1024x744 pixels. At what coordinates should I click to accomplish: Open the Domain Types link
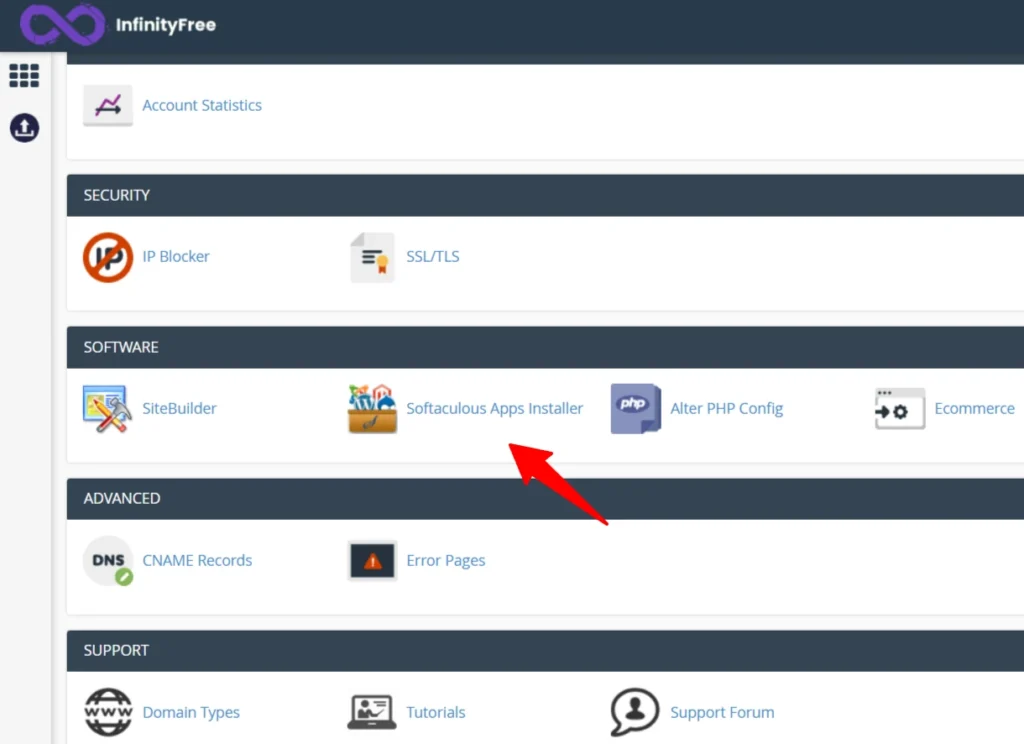point(191,712)
